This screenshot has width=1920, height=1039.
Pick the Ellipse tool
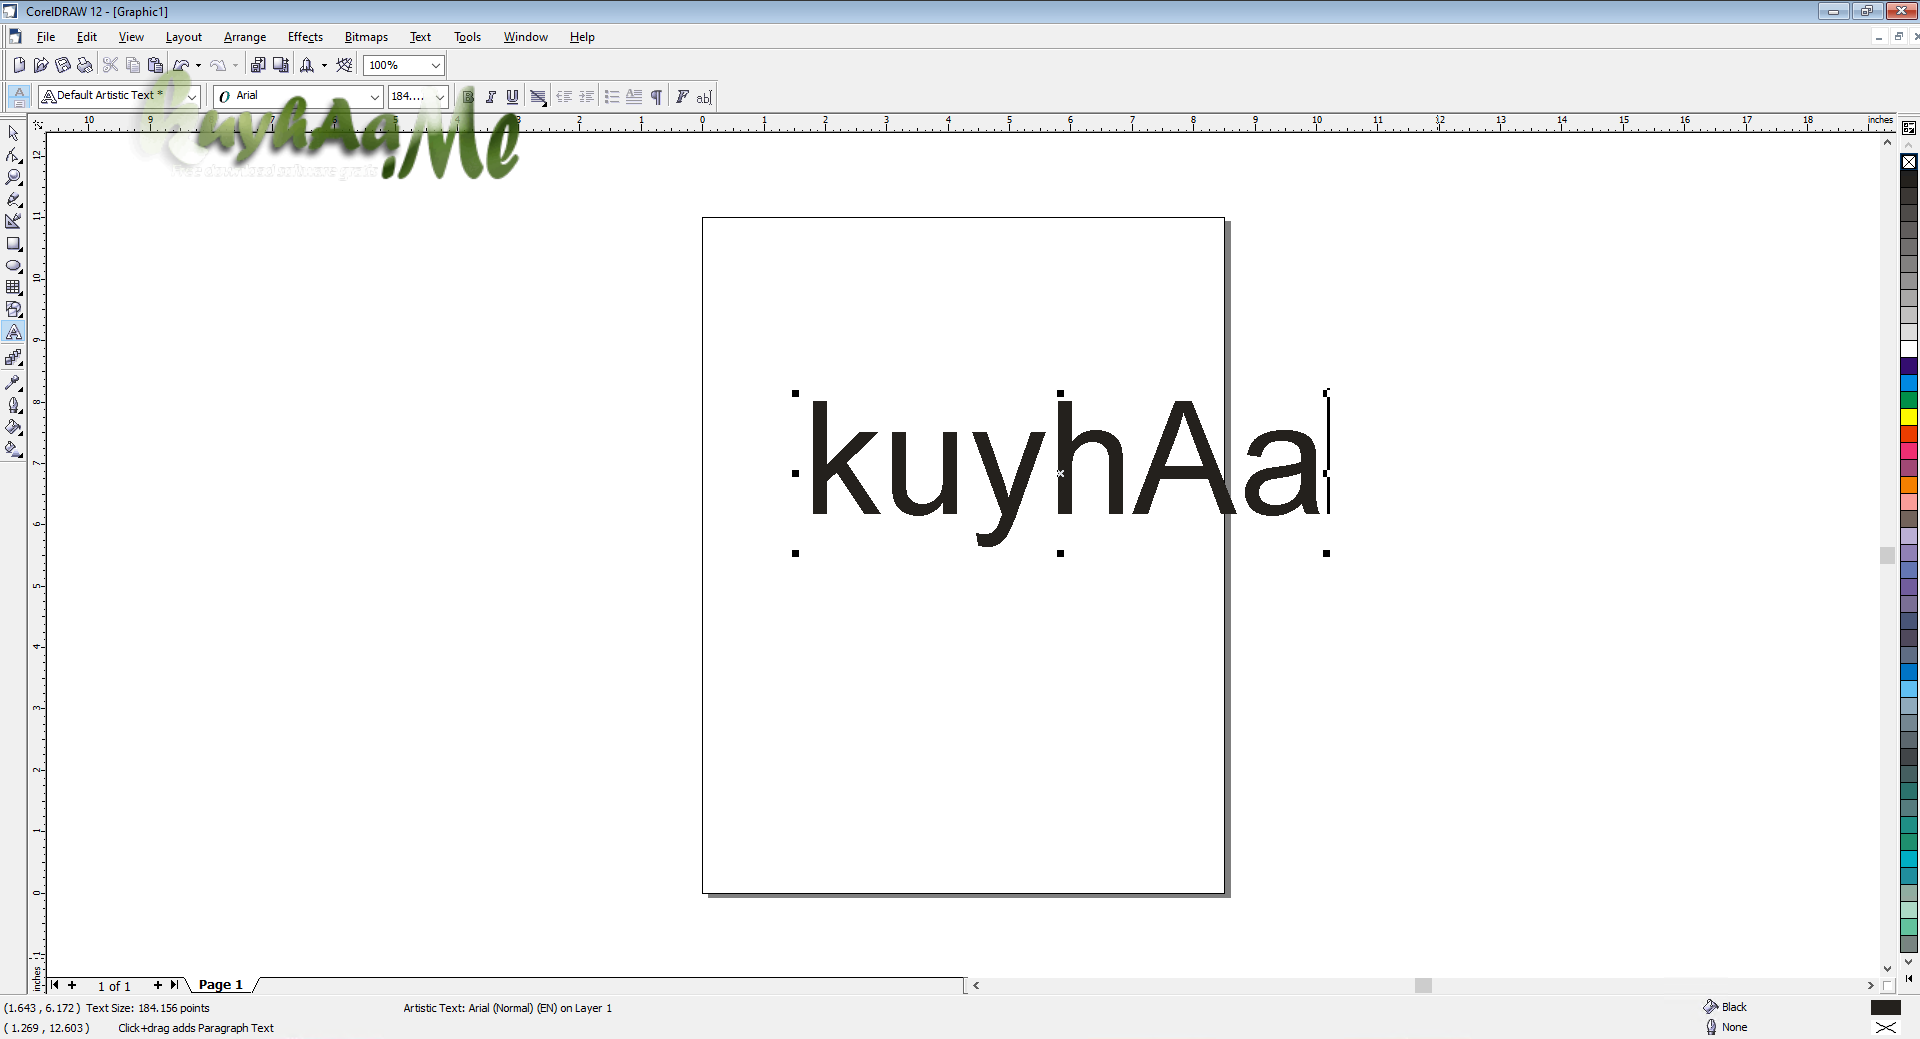(x=13, y=266)
